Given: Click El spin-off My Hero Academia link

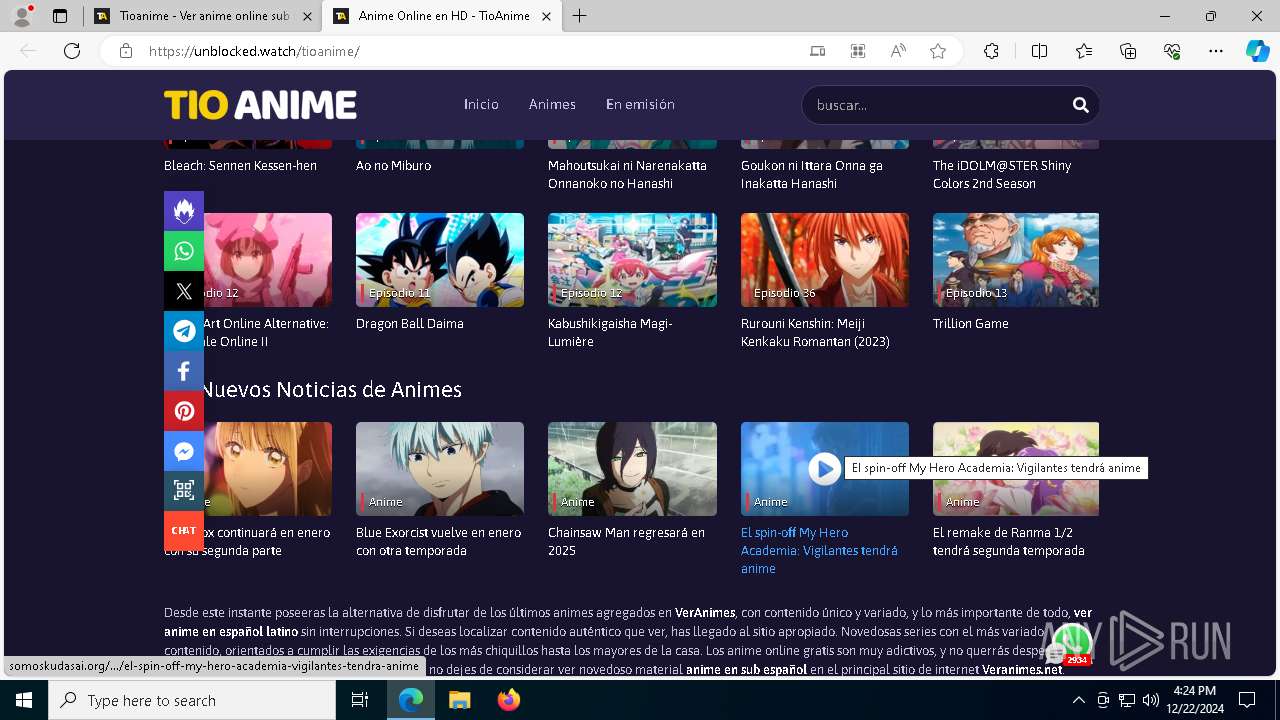Looking at the screenshot, I should 819,551.
